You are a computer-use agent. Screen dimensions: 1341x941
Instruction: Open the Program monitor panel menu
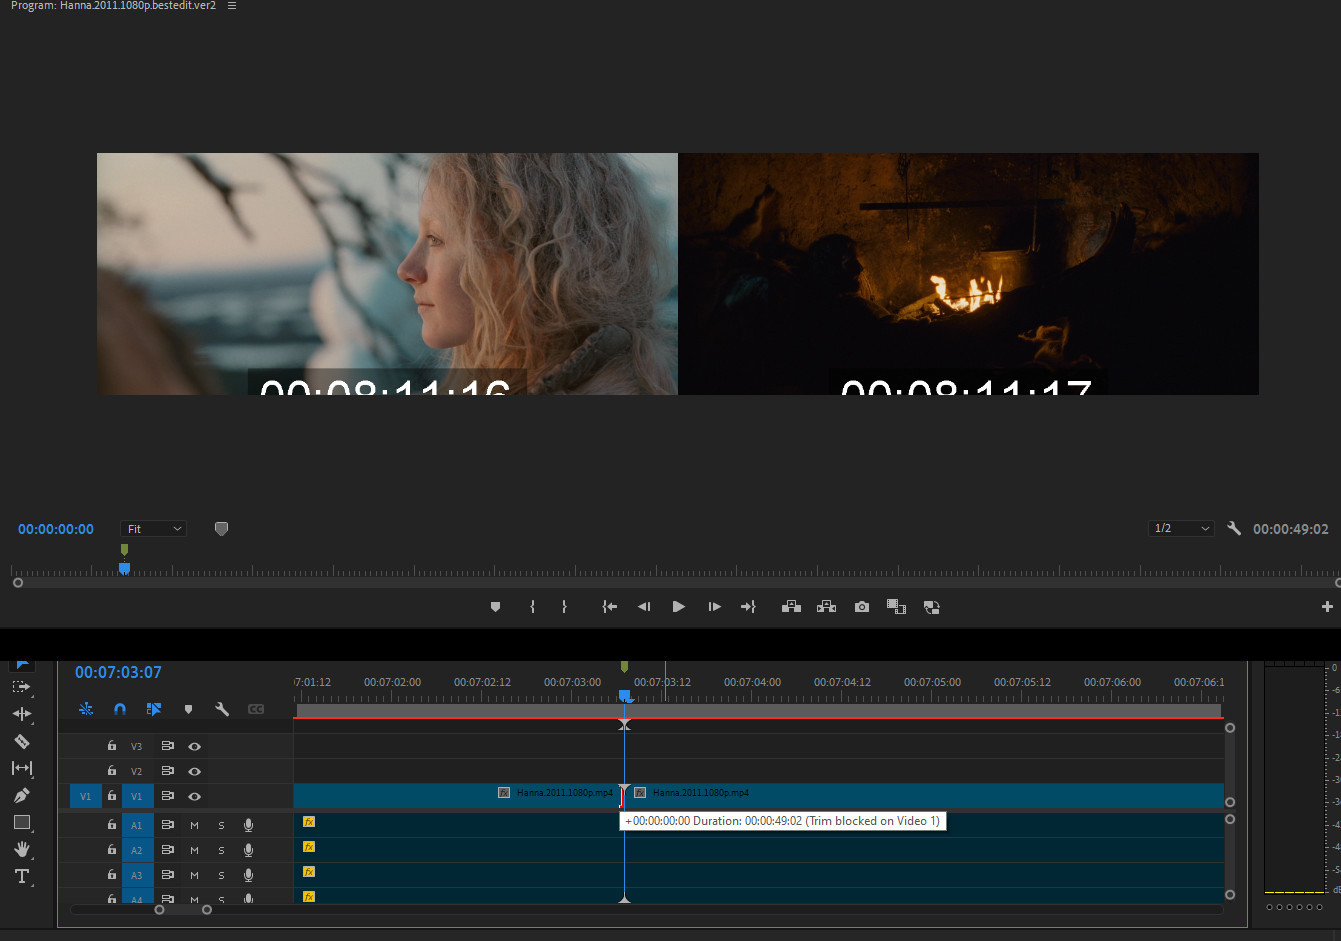click(x=232, y=6)
